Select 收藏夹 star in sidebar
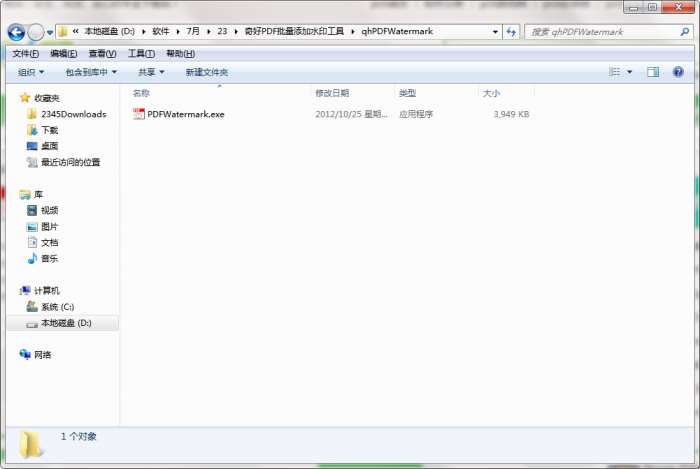The width and height of the screenshot is (700, 469). click(x=25, y=98)
